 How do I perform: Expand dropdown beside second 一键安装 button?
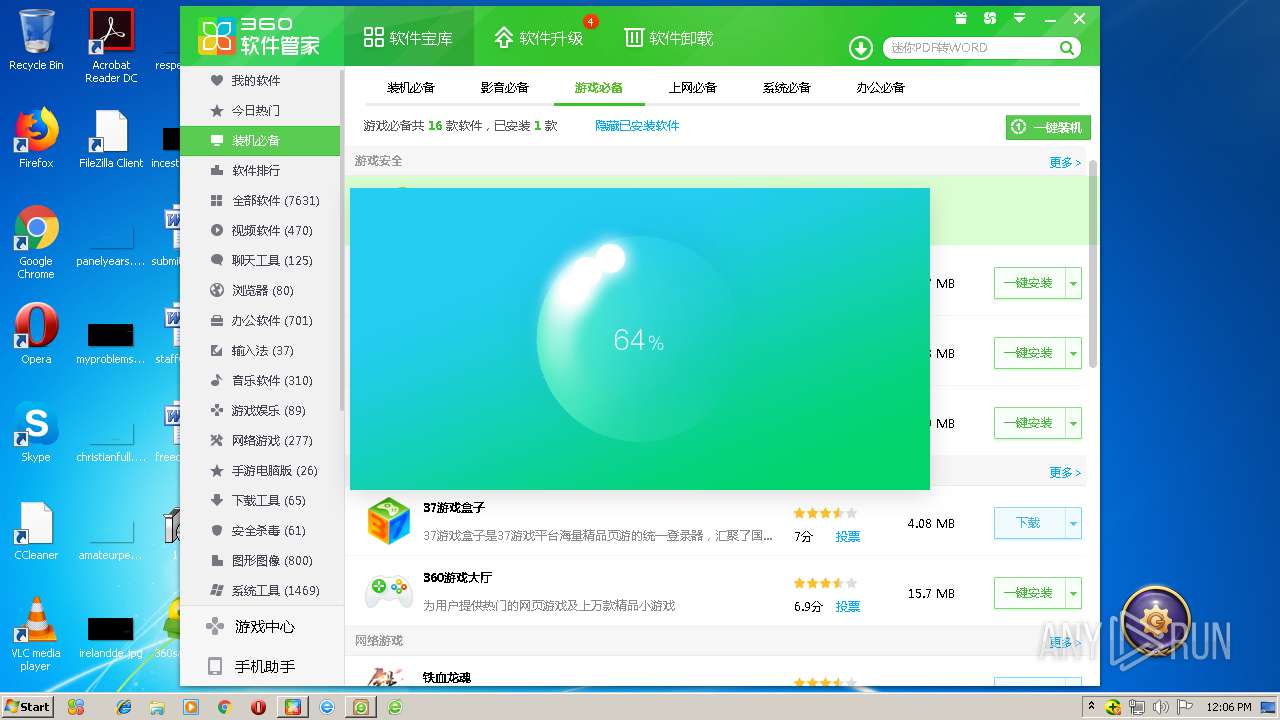tap(1074, 353)
